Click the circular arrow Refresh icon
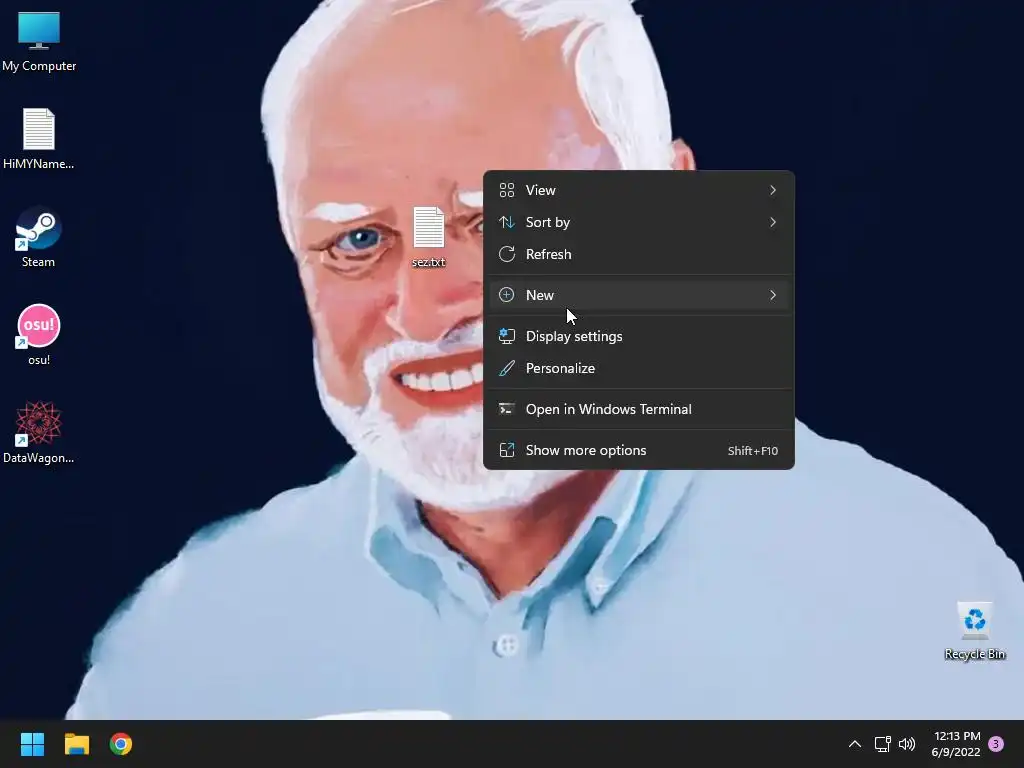 pyautogui.click(x=507, y=254)
